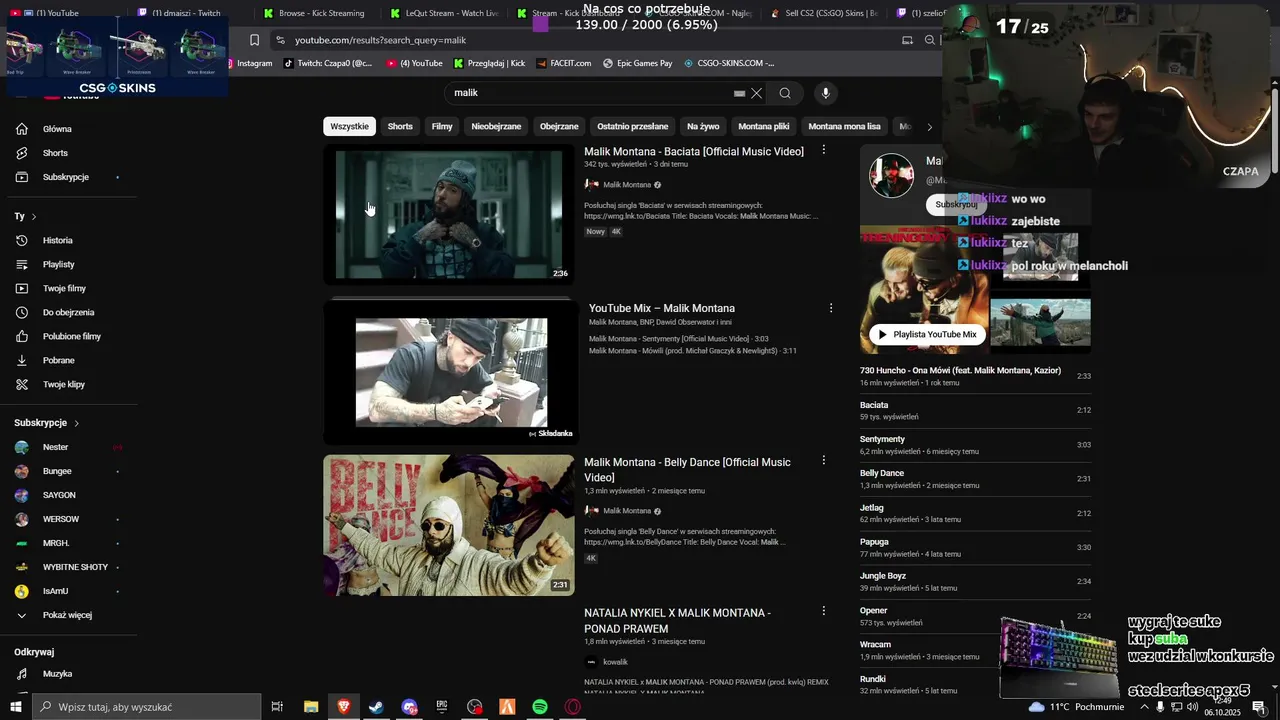This screenshot has width=1280, height=720.
Task: Open Twoje filmy in the sidebar
Action: (x=64, y=289)
